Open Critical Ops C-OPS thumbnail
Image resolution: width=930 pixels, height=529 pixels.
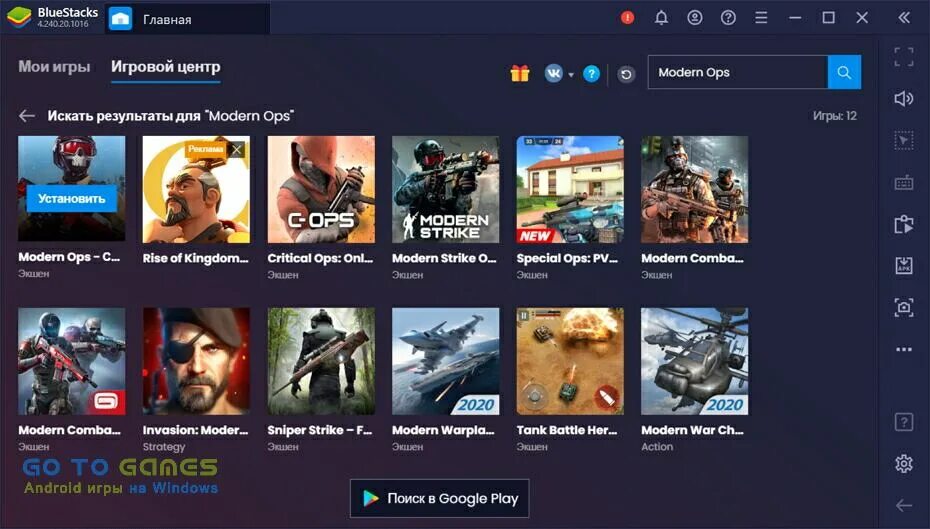(321, 190)
